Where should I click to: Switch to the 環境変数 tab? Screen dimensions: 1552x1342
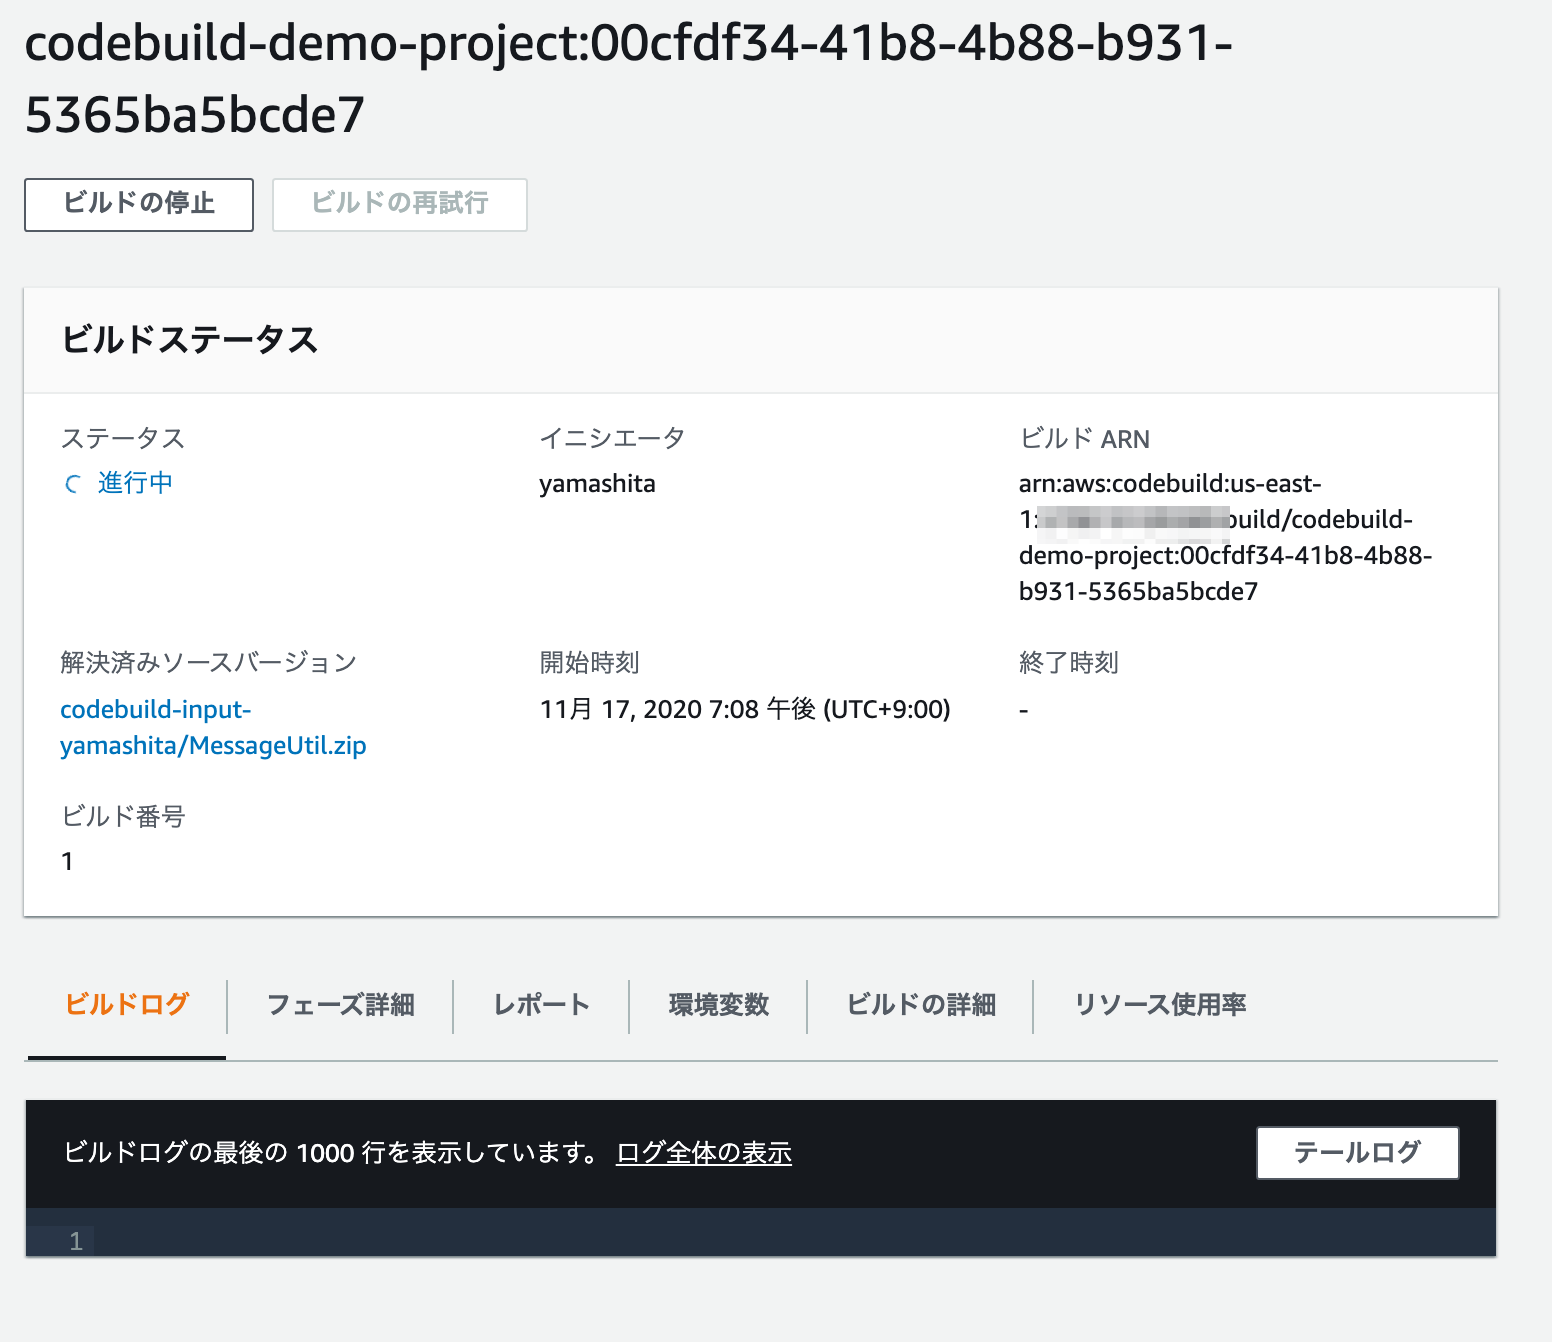tap(718, 1004)
